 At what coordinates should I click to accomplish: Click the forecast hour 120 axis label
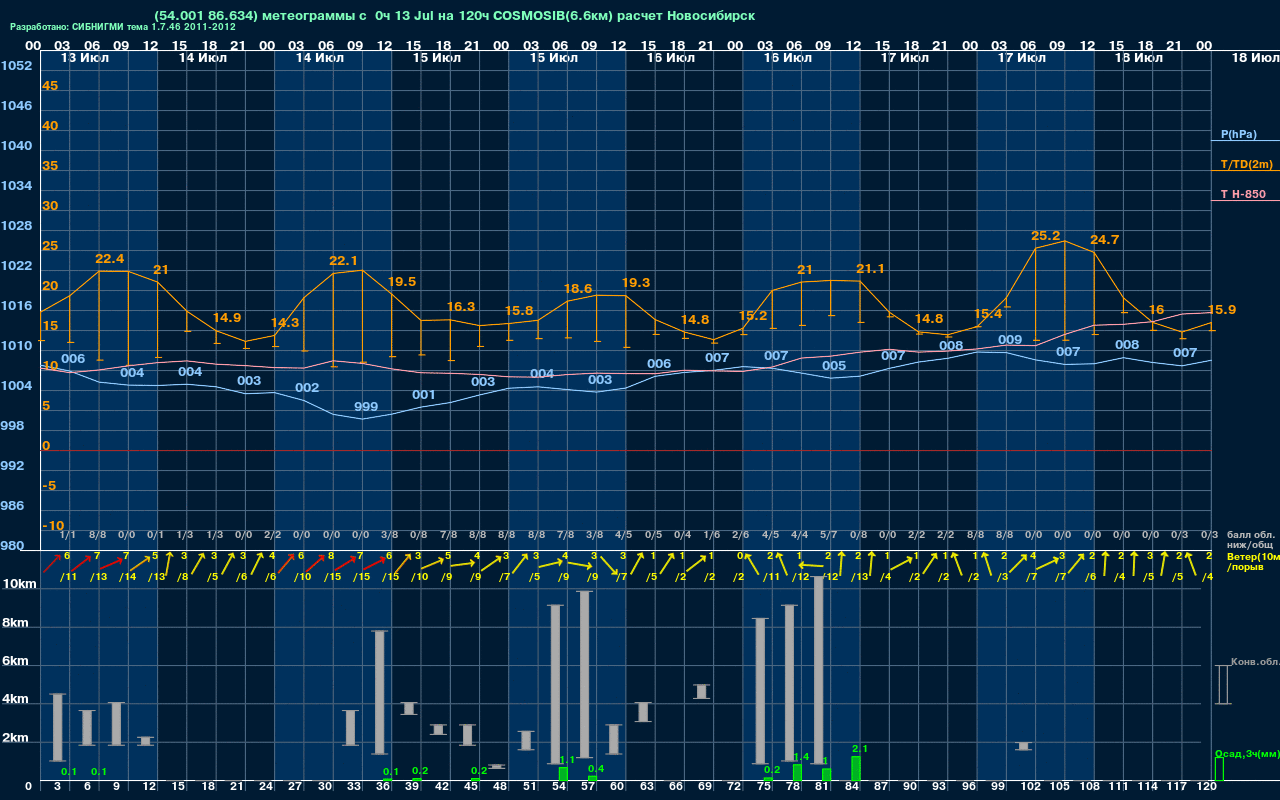coord(1206,787)
